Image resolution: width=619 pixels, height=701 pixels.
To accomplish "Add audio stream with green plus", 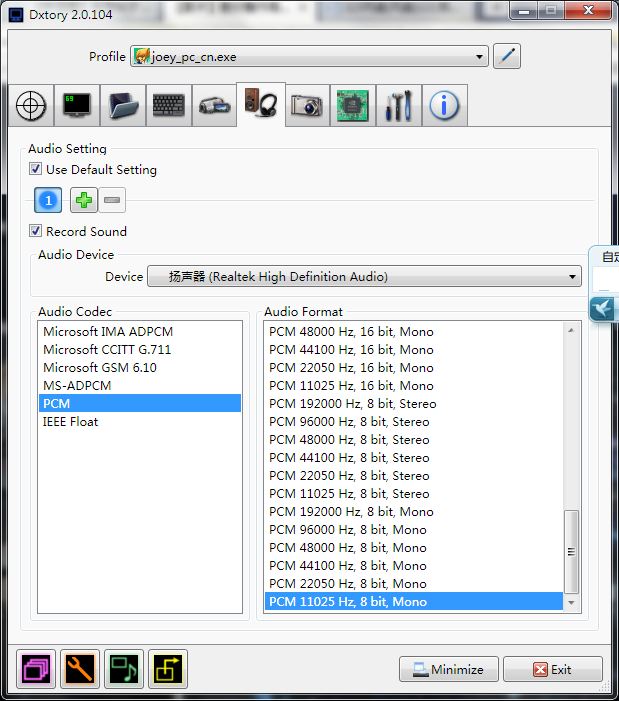I will pyautogui.click(x=84, y=201).
